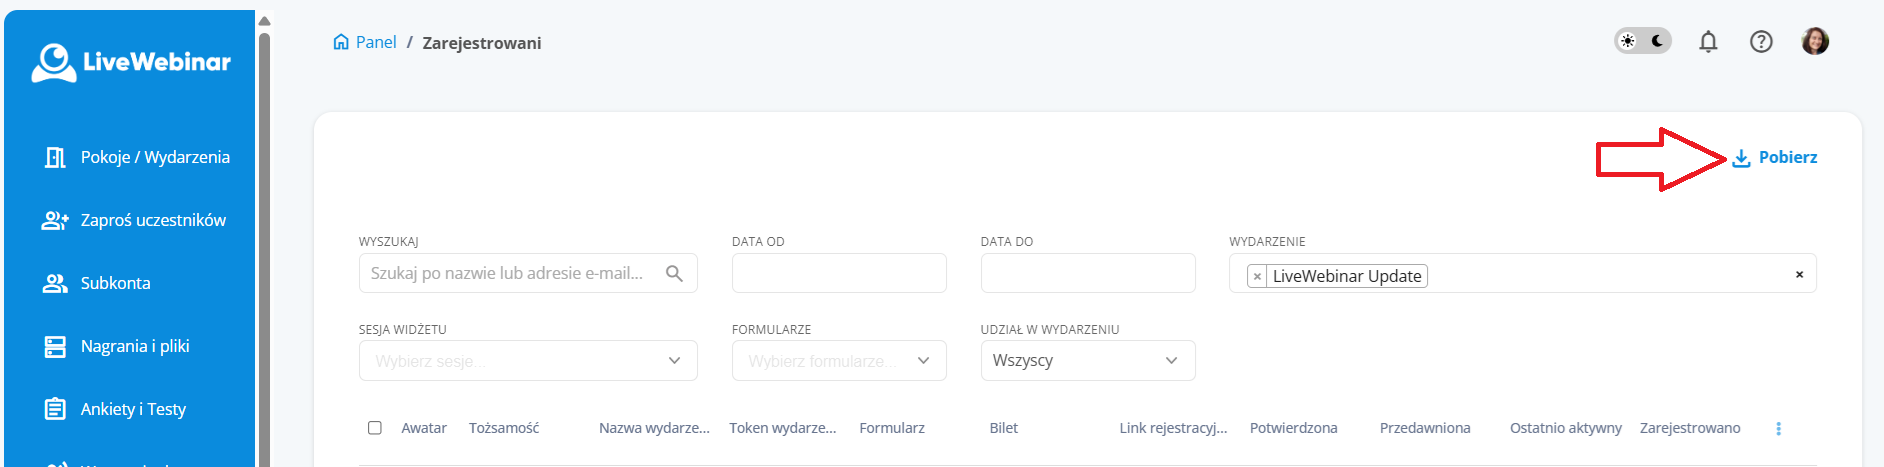This screenshot has height=467, width=1884.
Task: Toggle dark mode switch
Action: [1643, 41]
